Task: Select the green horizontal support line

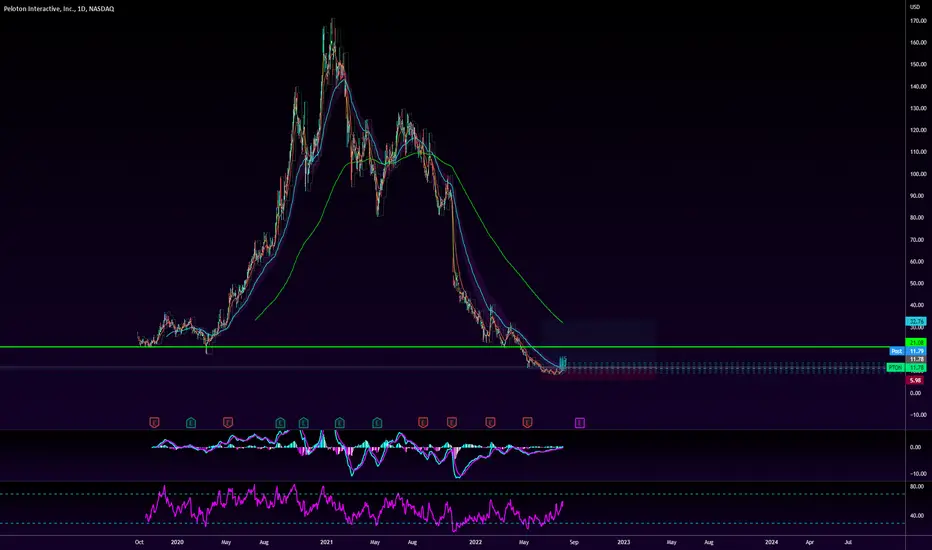Action: point(452,347)
